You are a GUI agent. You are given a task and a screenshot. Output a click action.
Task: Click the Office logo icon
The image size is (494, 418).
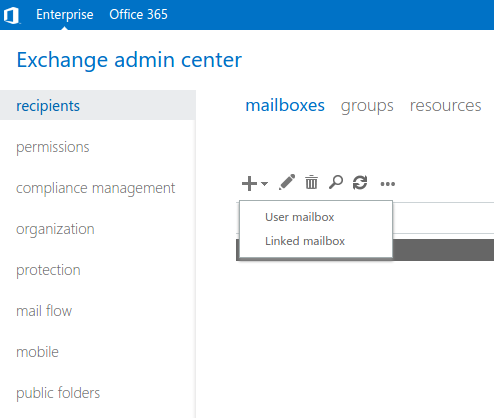click(x=12, y=15)
